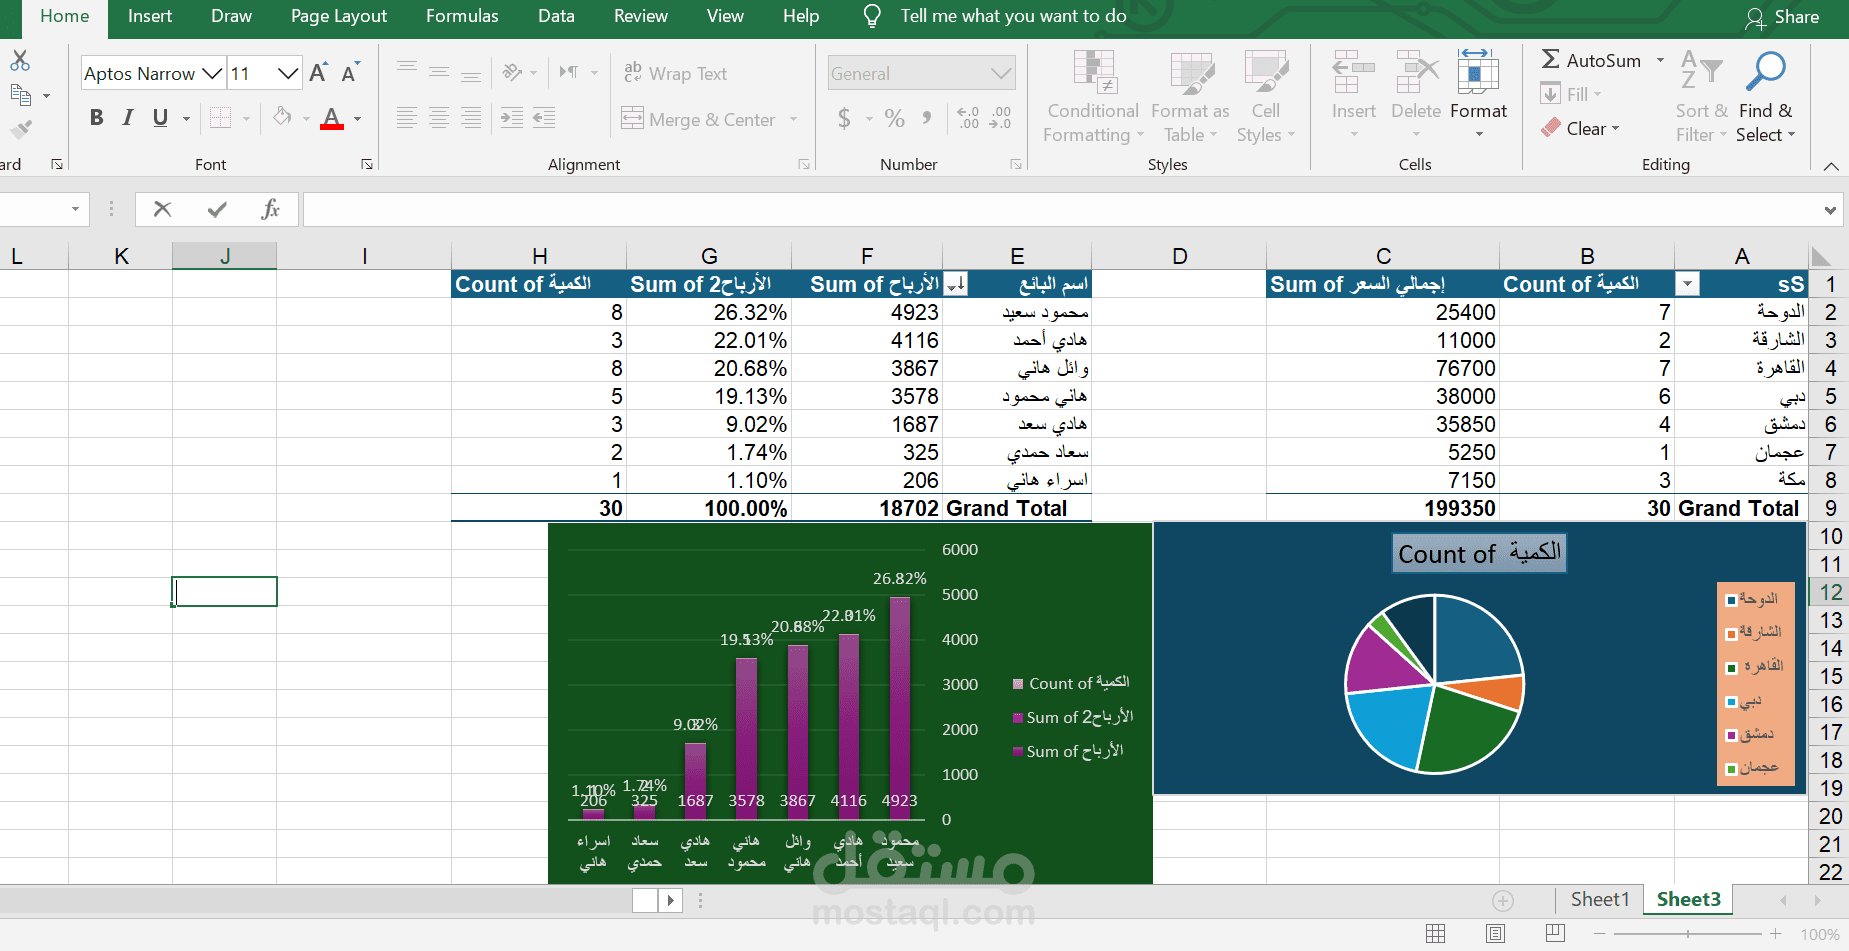Toggle Wrap Text
The image size is (1849, 951).
click(x=676, y=73)
